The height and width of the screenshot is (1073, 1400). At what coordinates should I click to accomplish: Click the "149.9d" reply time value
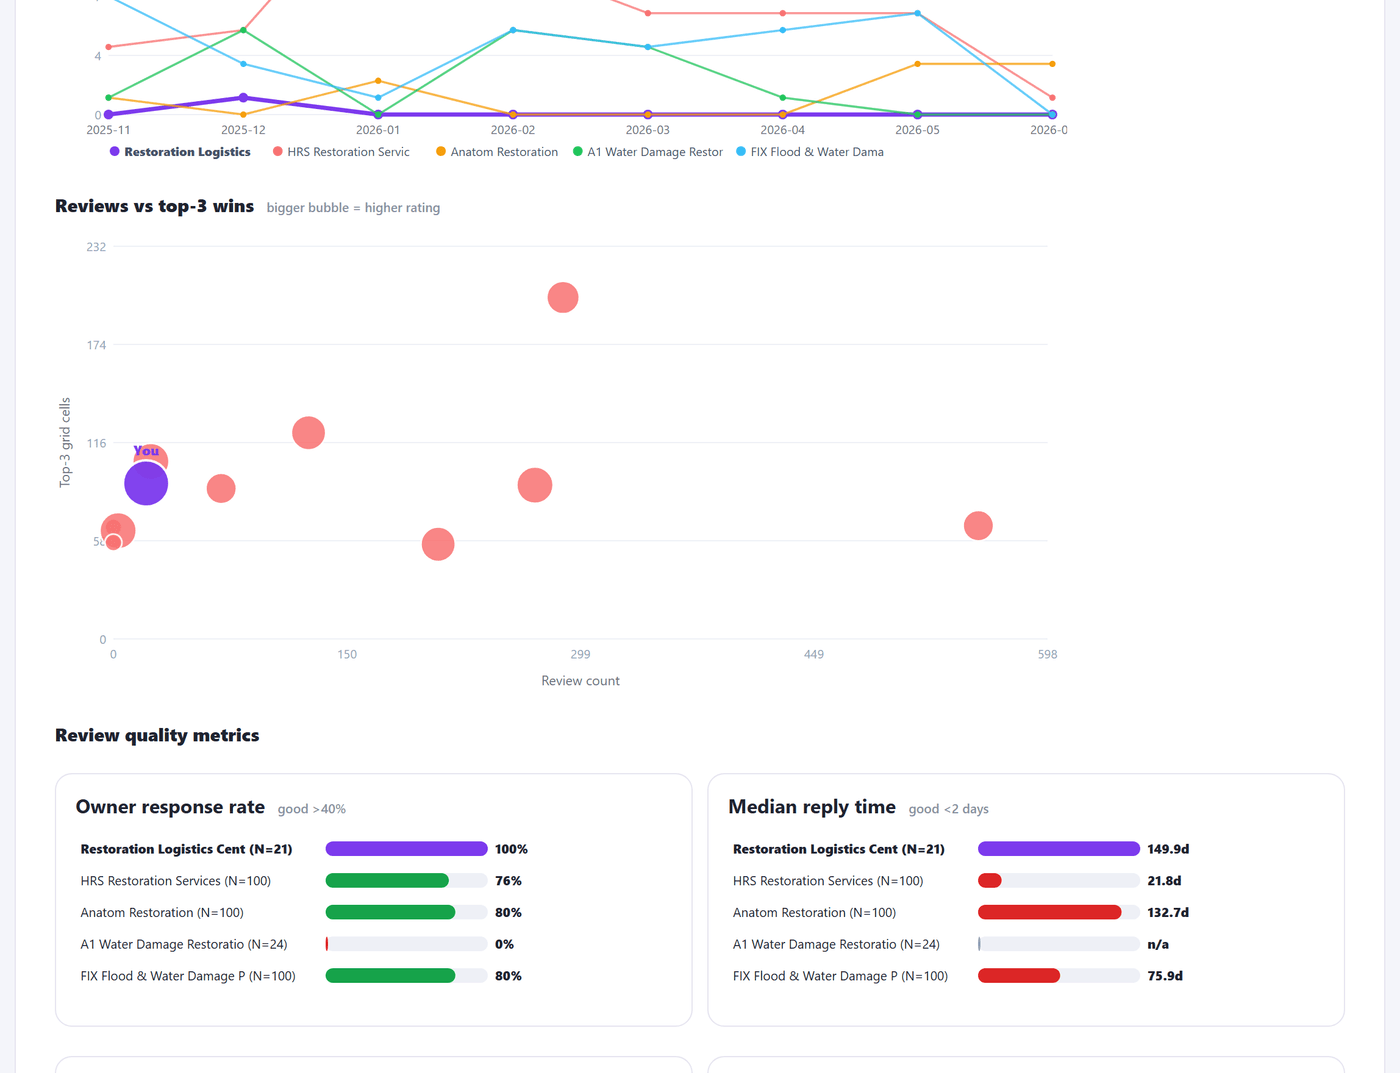[x=1168, y=849]
